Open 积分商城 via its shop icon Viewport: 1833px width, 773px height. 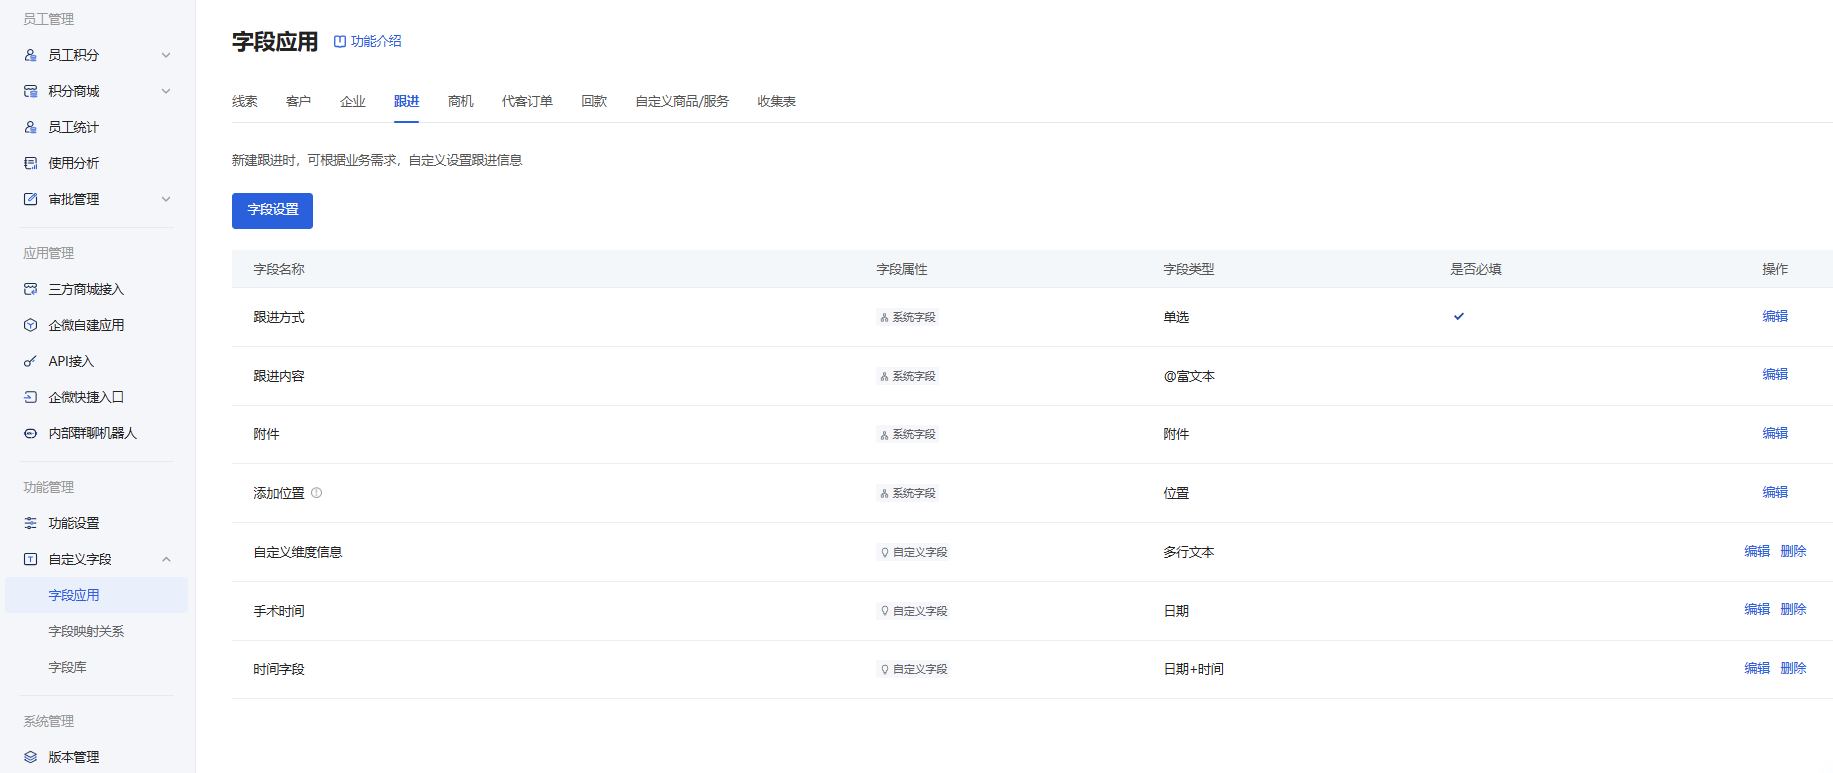(x=30, y=91)
